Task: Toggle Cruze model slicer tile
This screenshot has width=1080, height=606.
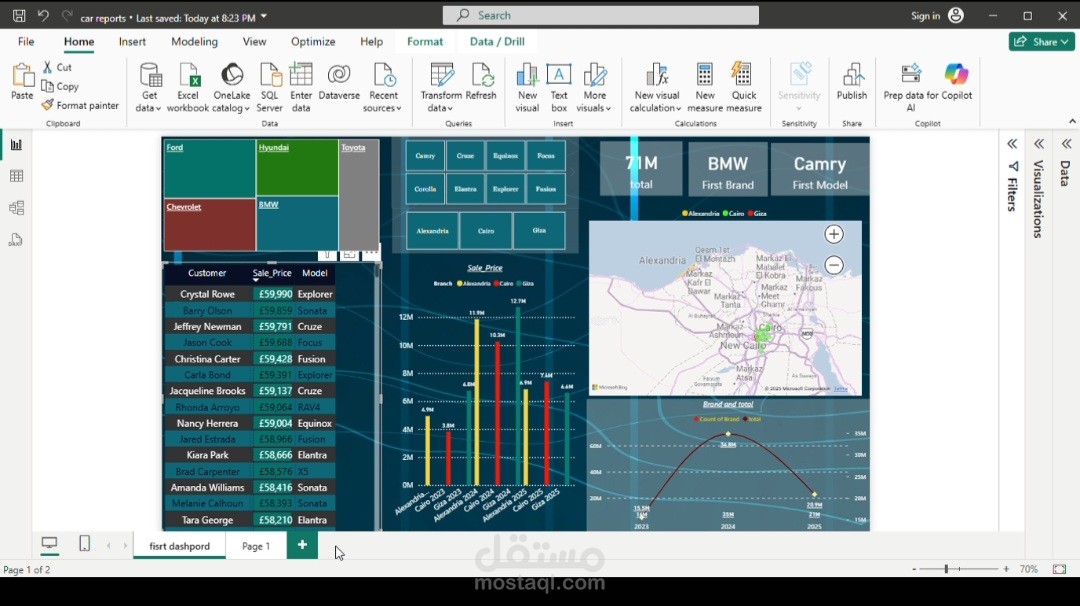Action: coord(465,156)
